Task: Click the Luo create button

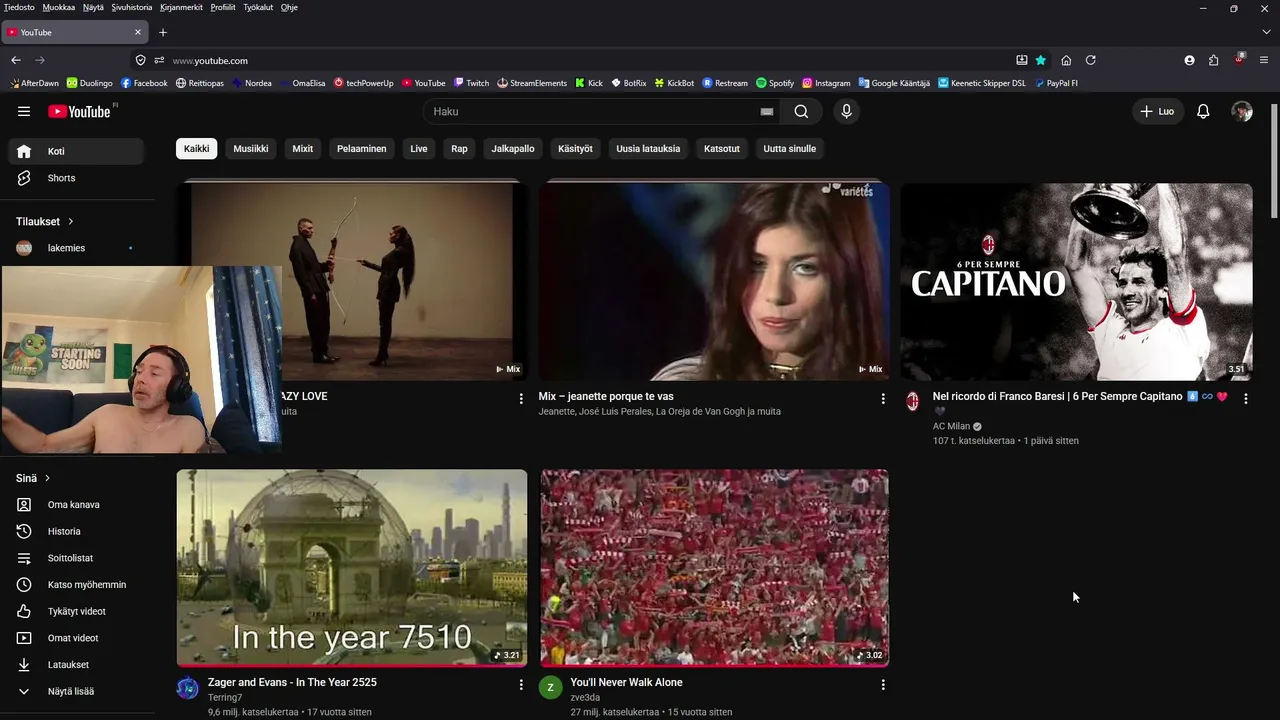Action: 1157,111
